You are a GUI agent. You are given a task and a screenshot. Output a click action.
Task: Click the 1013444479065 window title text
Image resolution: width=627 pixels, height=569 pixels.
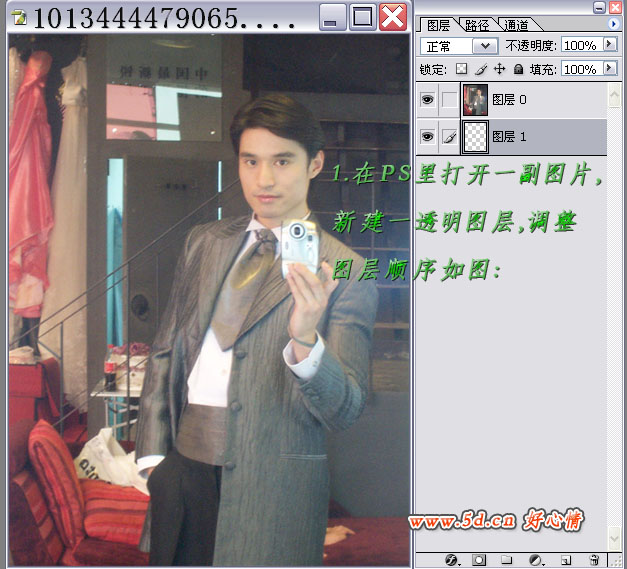tap(164, 18)
